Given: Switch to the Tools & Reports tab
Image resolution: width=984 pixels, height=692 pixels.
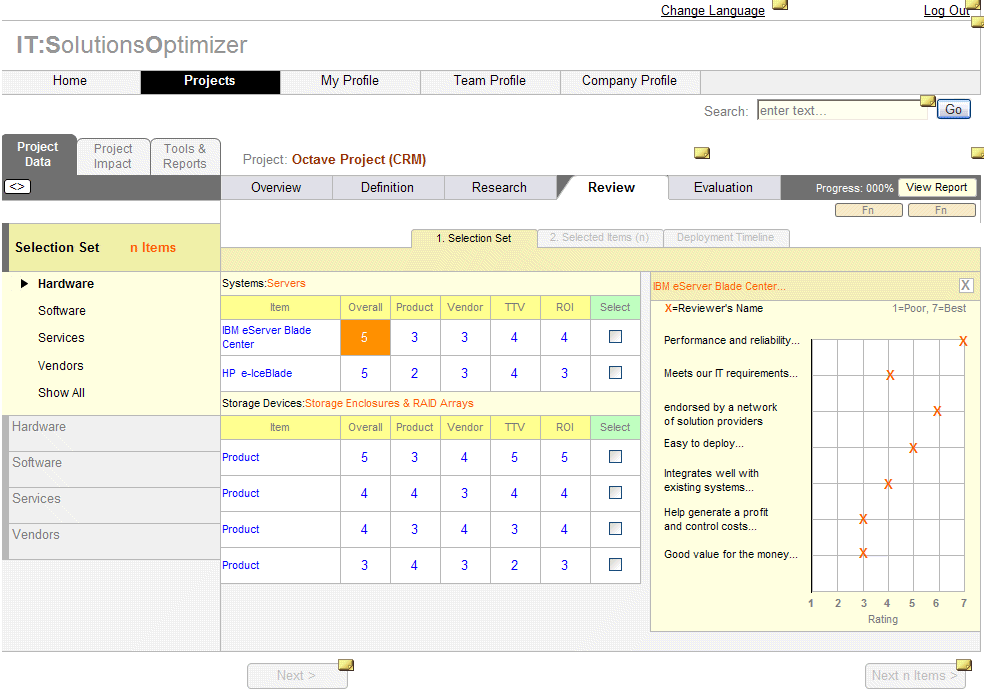Looking at the screenshot, I should (x=184, y=156).
